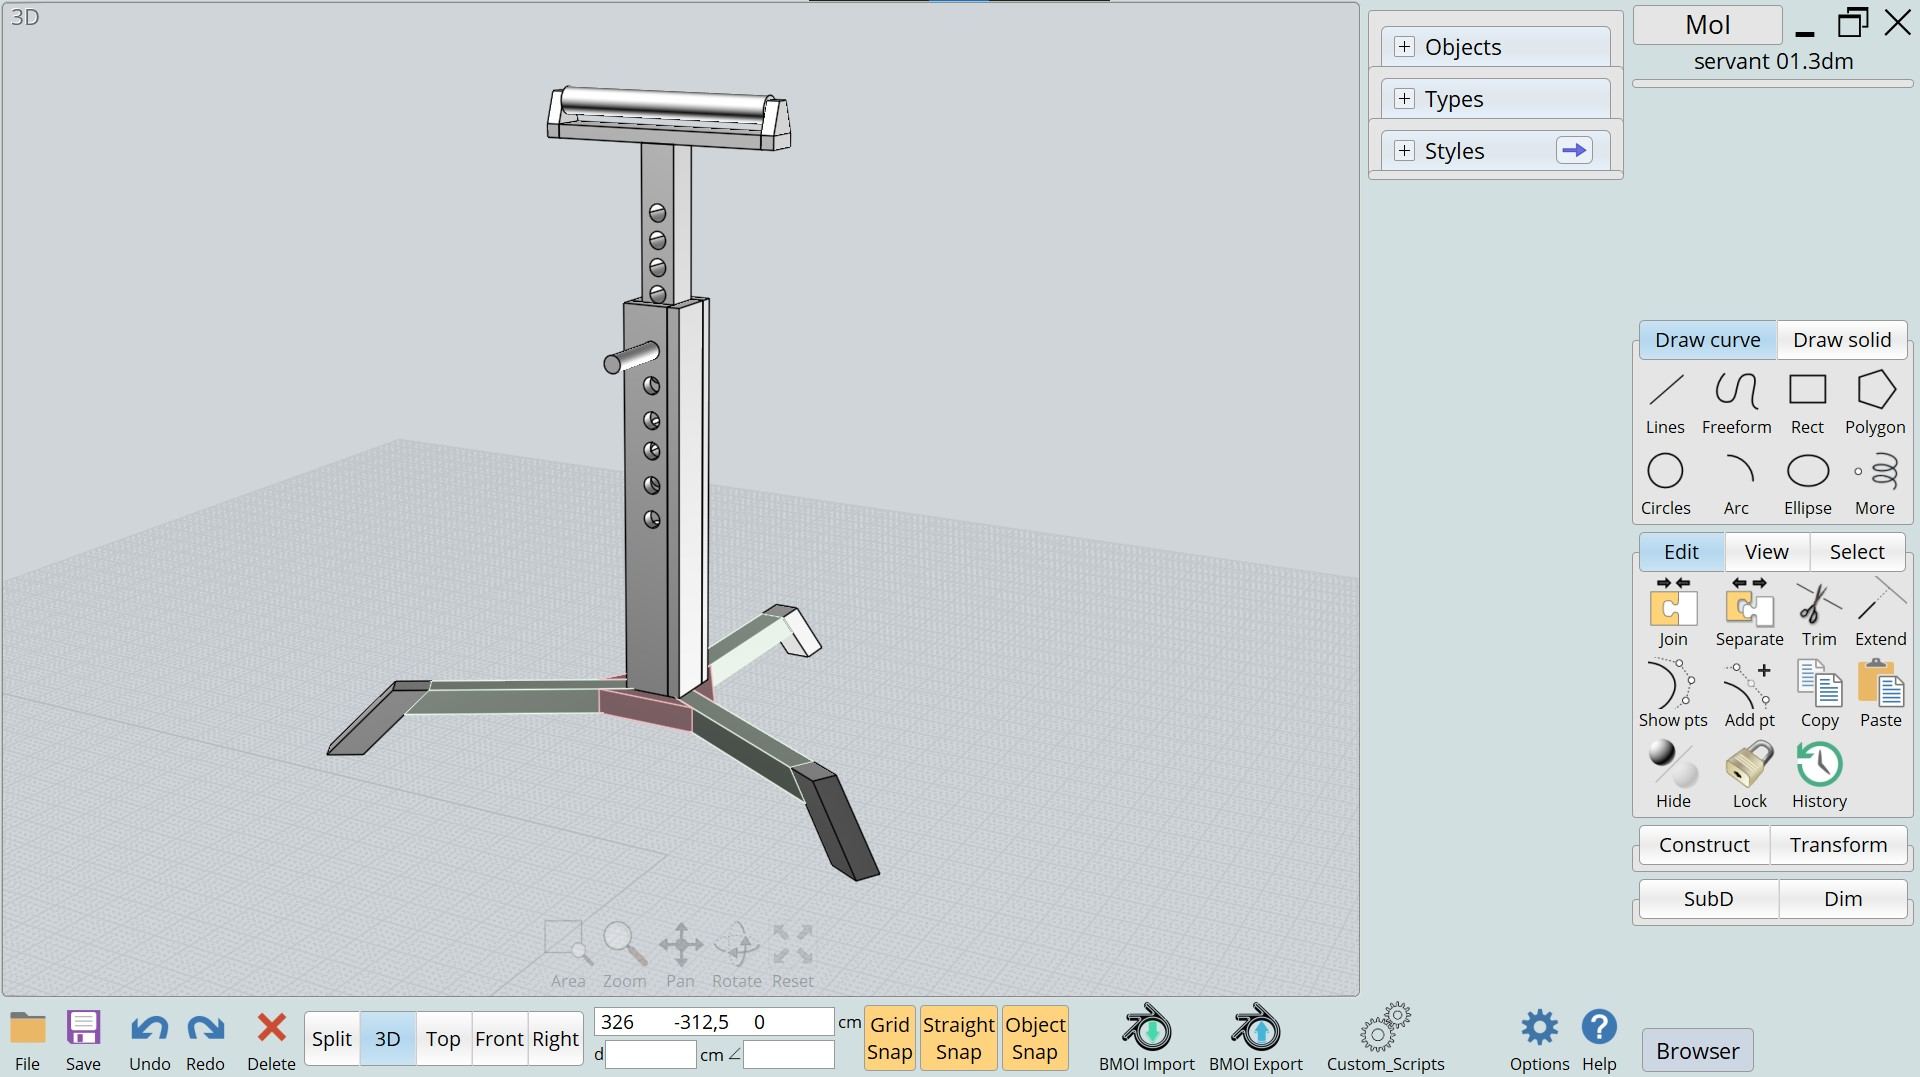
Task: Open Custom_Scripts gears icon
Action: click(1385, 1028)
